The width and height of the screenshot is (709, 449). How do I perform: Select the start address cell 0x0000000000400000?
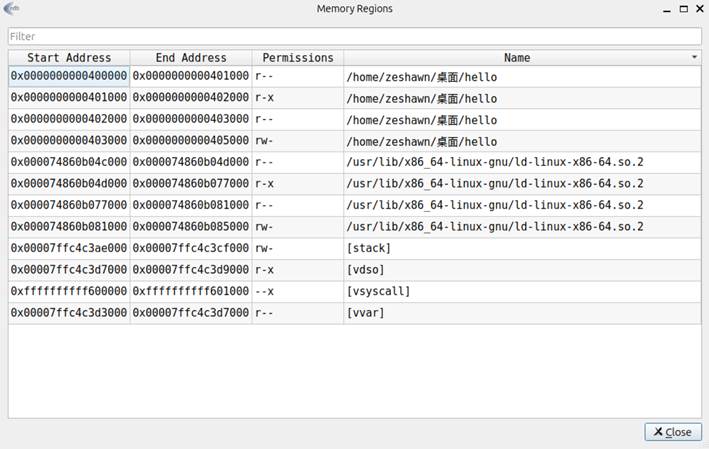pos(69,76)
